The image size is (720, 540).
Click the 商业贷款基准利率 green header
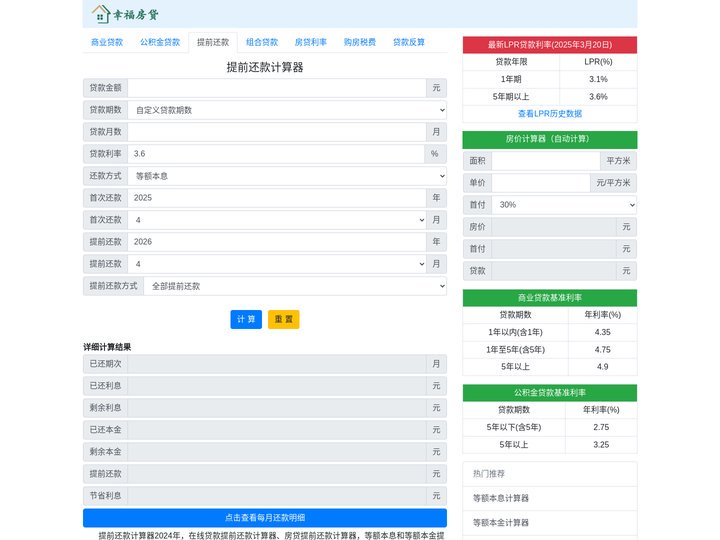(550, 298)
